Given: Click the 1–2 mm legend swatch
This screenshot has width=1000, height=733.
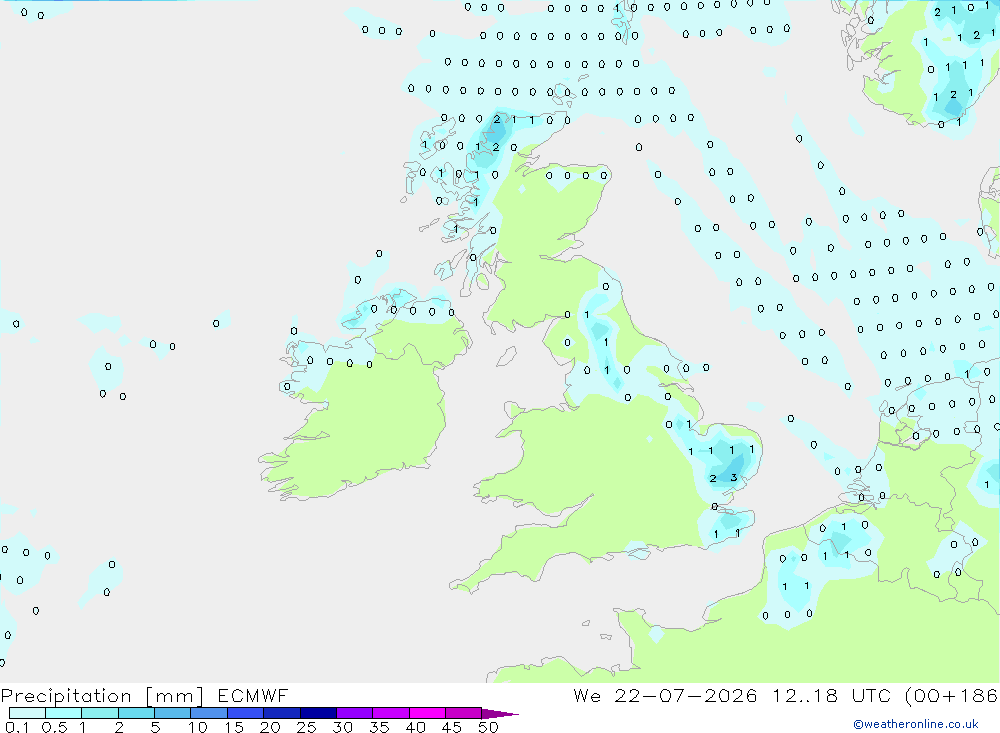Looking at the screenshot, I should click(100, 713).
